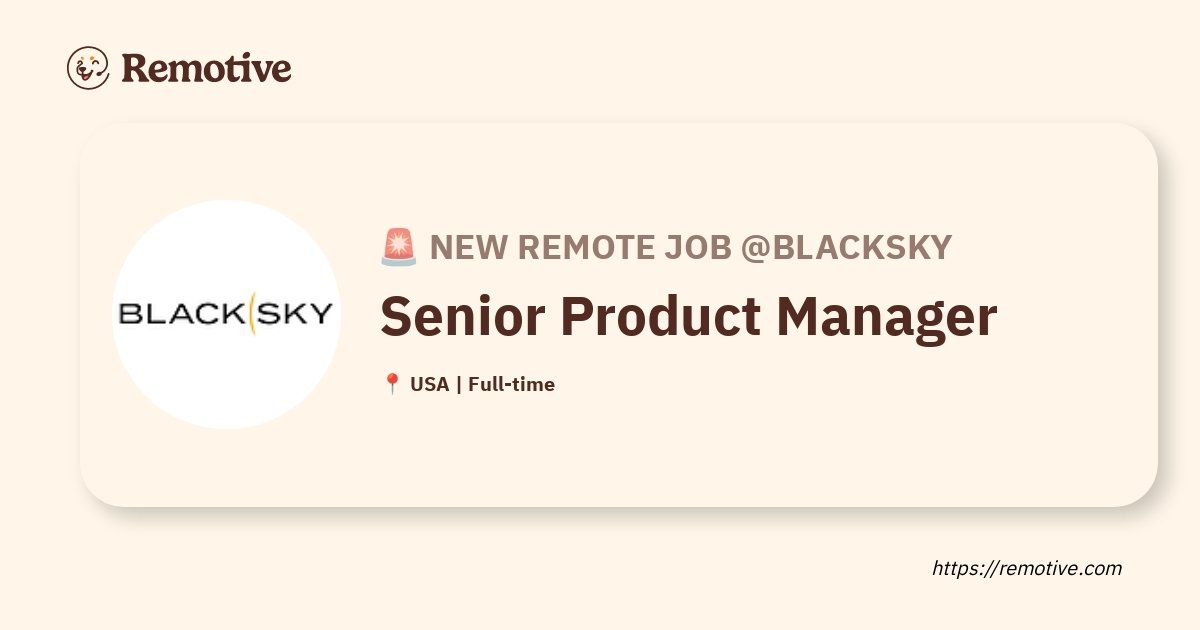Select the @BLACKSKY mention text
Image resolution: width=1200 pixels, height=630 pixels.
click(845, 247)
